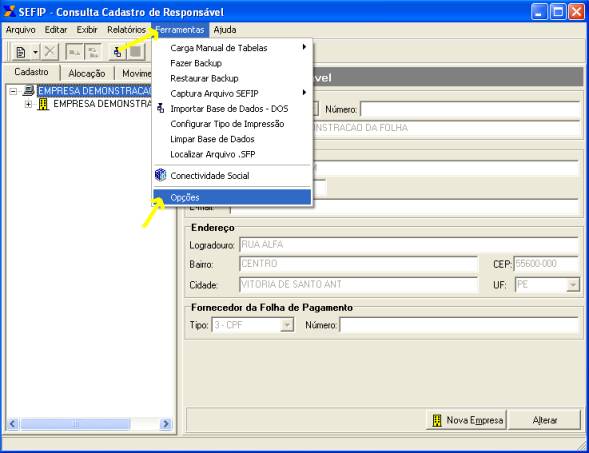Open Conectividade Social from the menu
Screen dimensions: 589x453
[232, 175]
